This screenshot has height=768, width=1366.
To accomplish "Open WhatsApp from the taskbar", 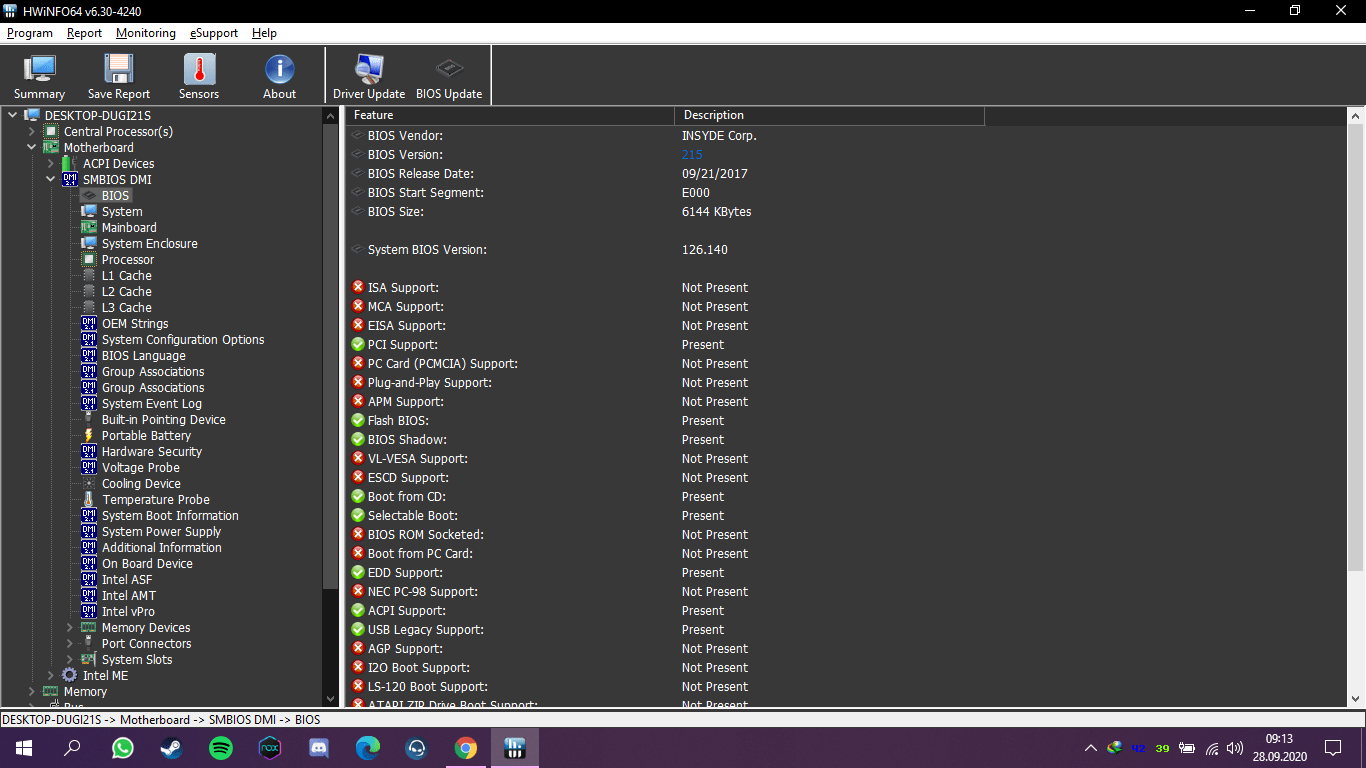I will pyautogui.click(x=123, y=747).
